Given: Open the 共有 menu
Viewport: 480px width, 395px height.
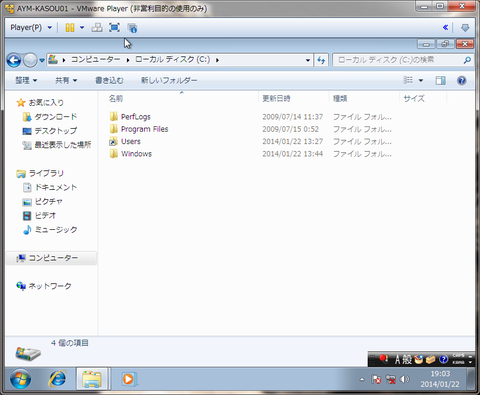Looking at the screenshot, I should coord(66,80).
